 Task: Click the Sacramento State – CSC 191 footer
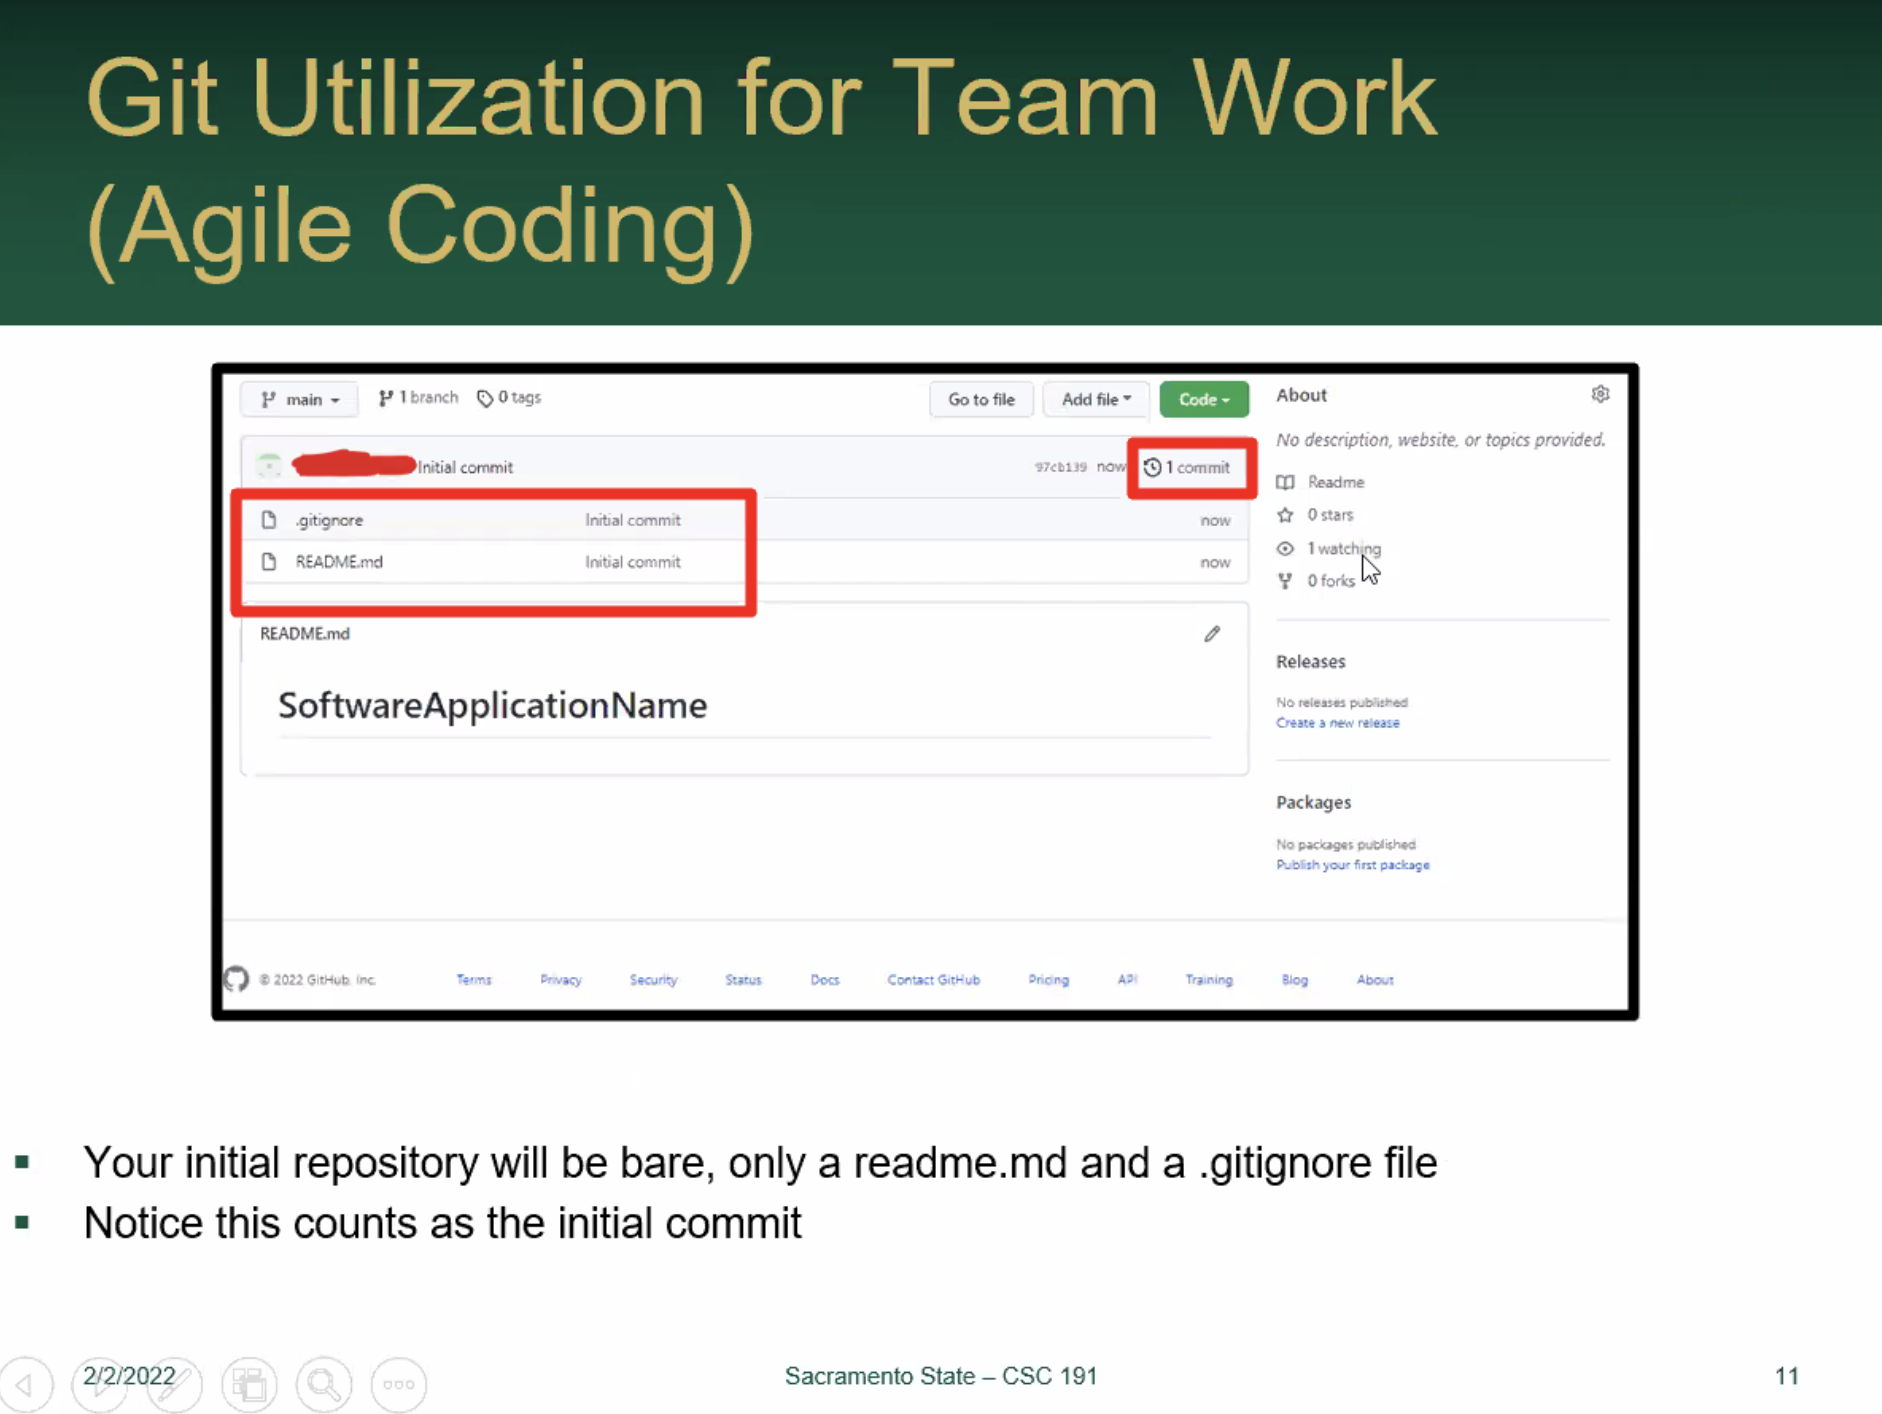941,1377
